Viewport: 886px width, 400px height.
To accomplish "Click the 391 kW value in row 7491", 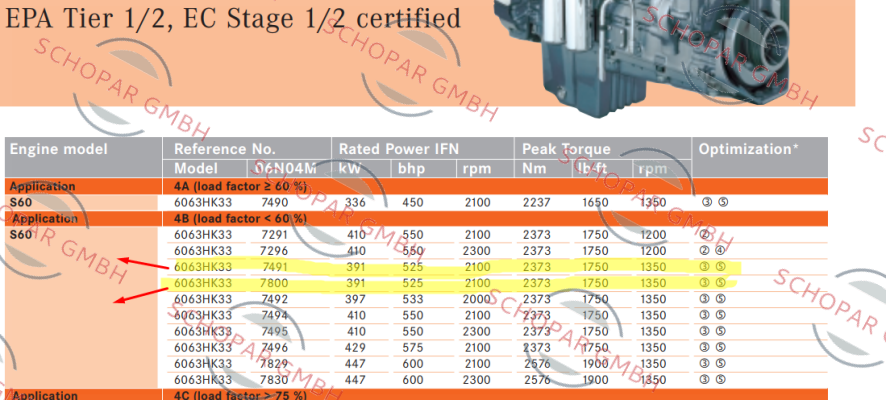I will [355, 267].
